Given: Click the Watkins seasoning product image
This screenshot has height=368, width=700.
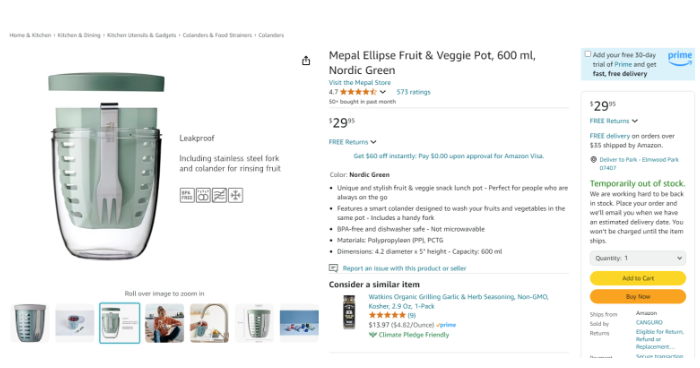Looking at the screenshot, I should (x=349, y=312).
